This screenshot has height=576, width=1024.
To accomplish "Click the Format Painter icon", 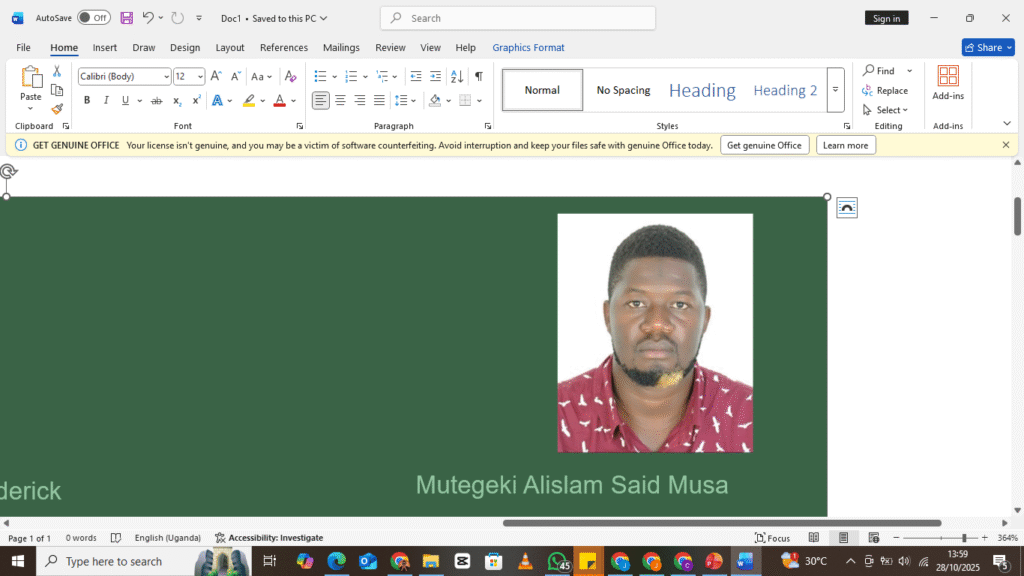I will (x=57, y=109).
